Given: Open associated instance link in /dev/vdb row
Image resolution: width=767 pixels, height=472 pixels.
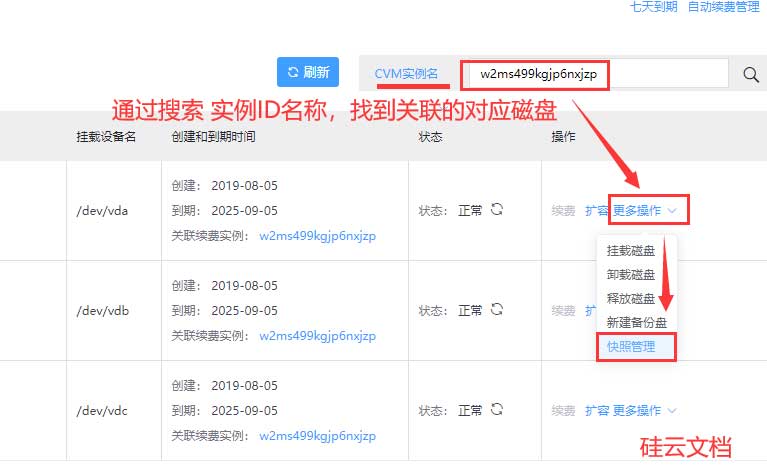Looking at the screenshot, I should 317,336.
